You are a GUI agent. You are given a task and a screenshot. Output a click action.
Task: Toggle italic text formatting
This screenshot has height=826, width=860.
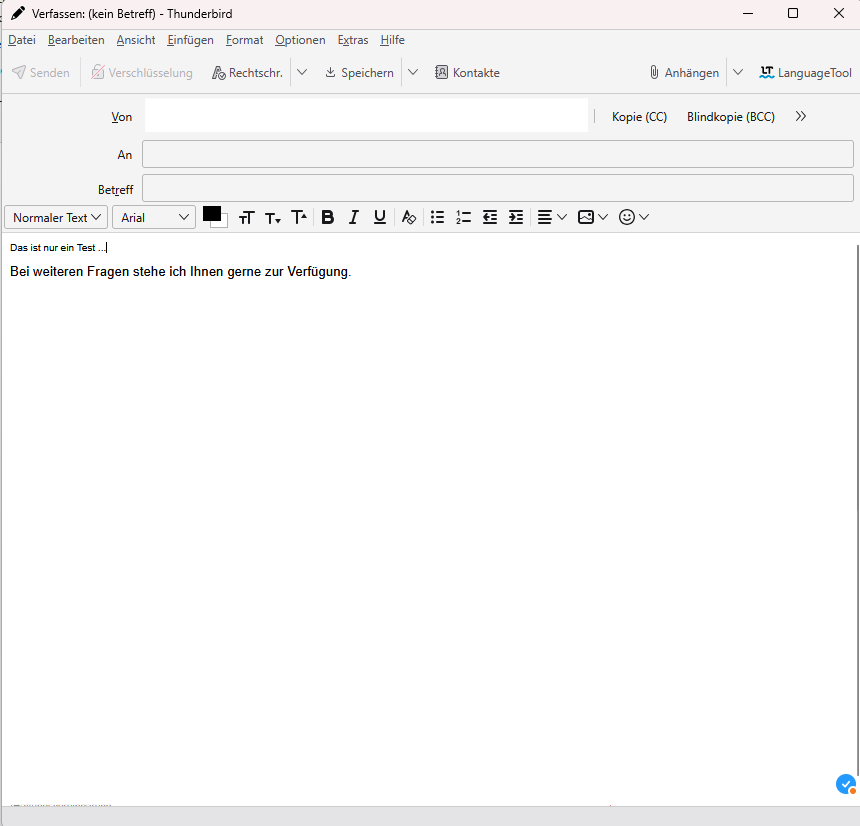coord(353,217)
